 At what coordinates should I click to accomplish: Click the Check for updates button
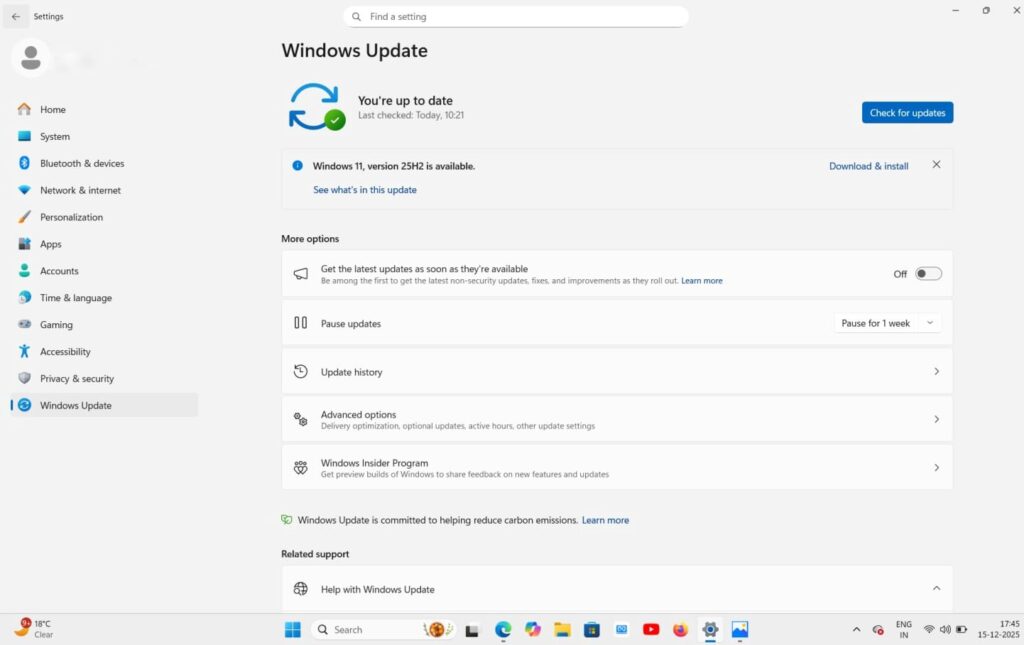tap(907, 112)
